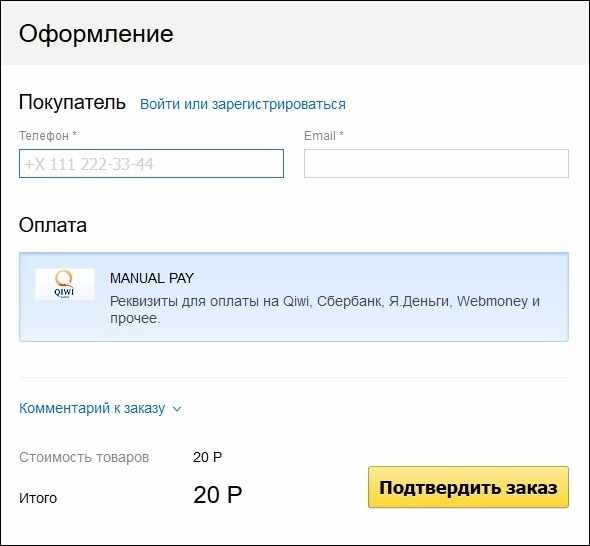
Task: Click the 20 Р value beside Стоимость товаров
Action: click(x=207, y=457)
